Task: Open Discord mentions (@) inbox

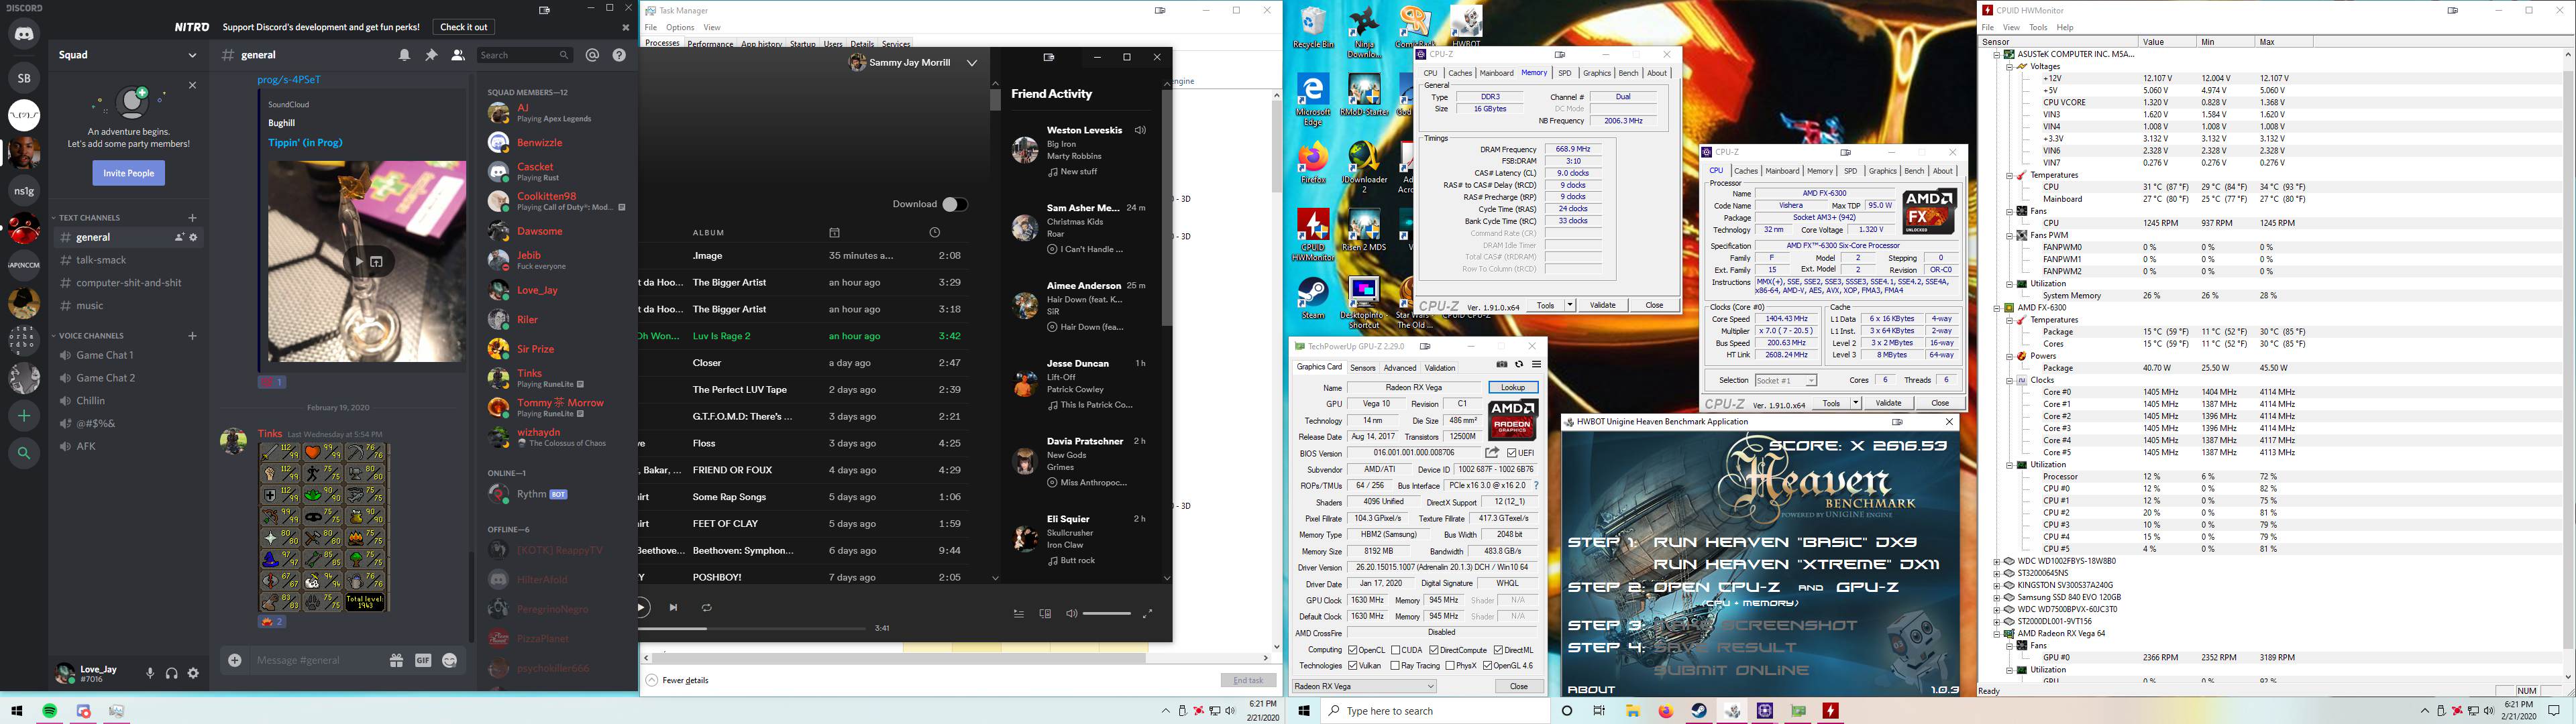Action: pyautogui.click(x=592, y=55)
